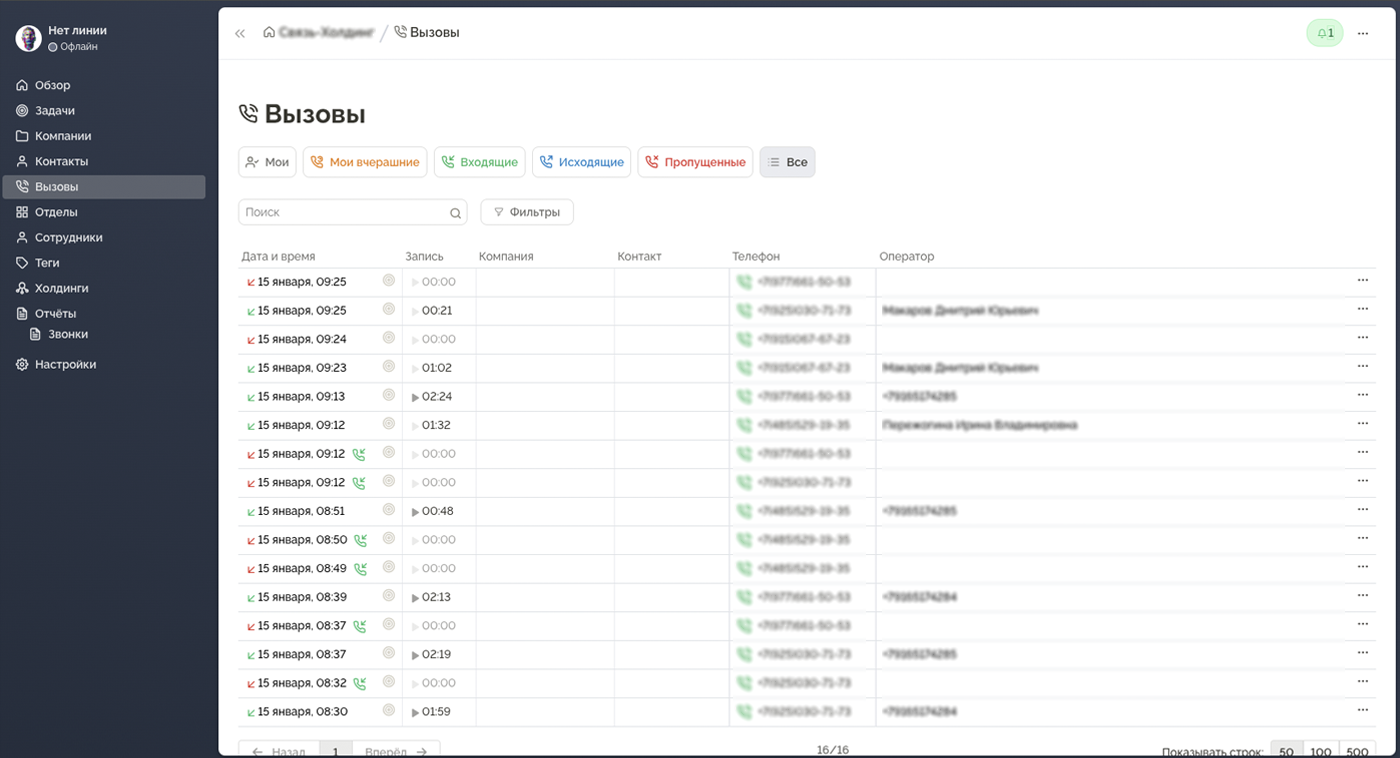The image size is (1400, 758).
Task: Collapse the sidebar with double chevron icon
Action: tap(240, 33)
